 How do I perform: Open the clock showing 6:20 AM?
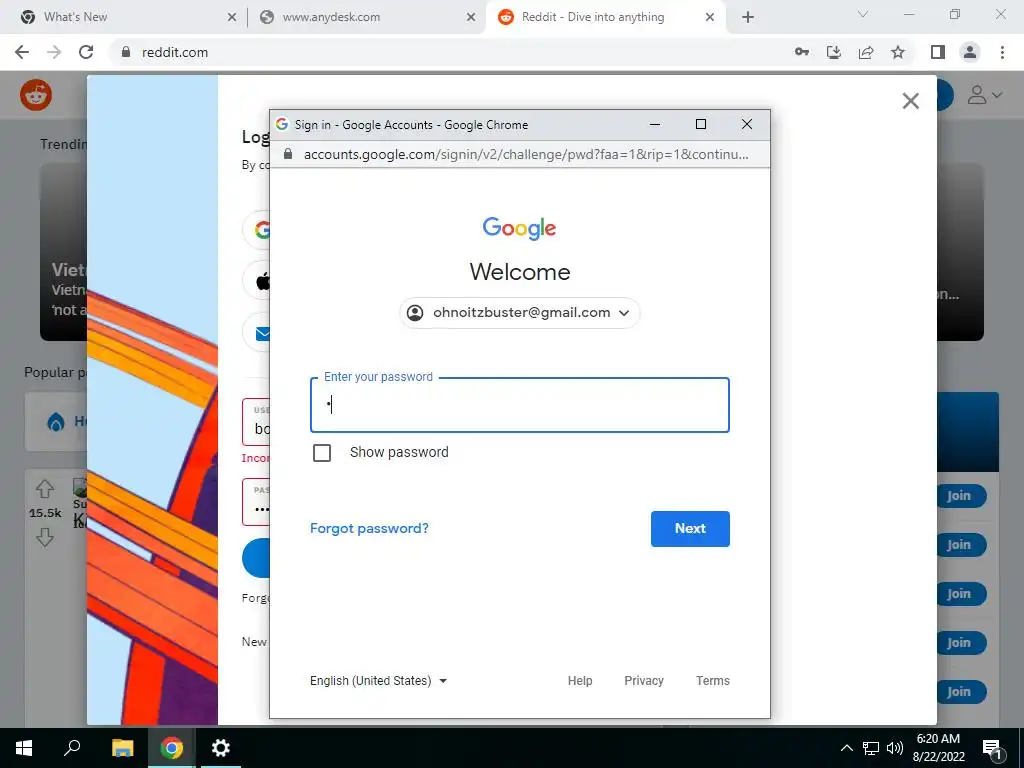click(x=938, y=748)
